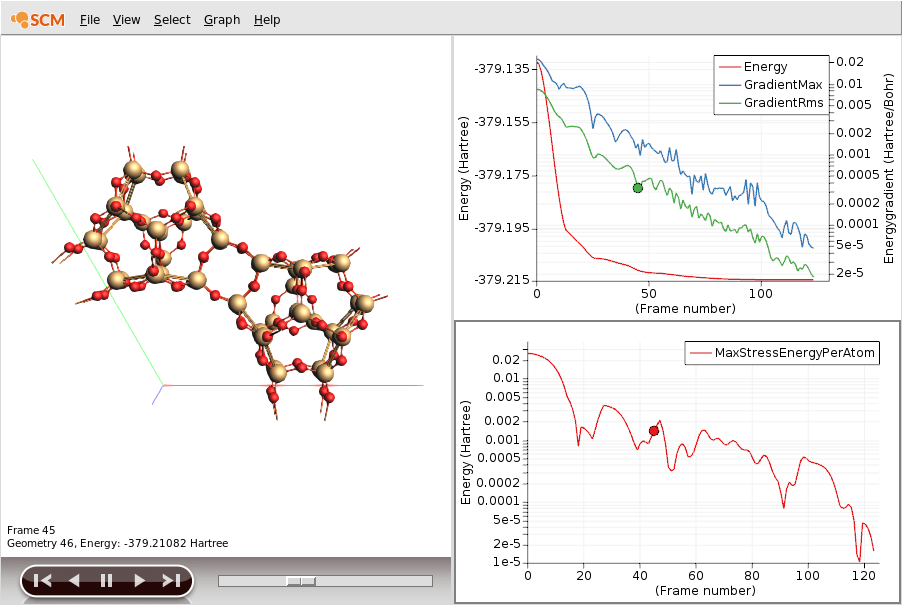Jump to last frame button
The height and width of the screenshot is (605, 902).
[x=171, y=581]
